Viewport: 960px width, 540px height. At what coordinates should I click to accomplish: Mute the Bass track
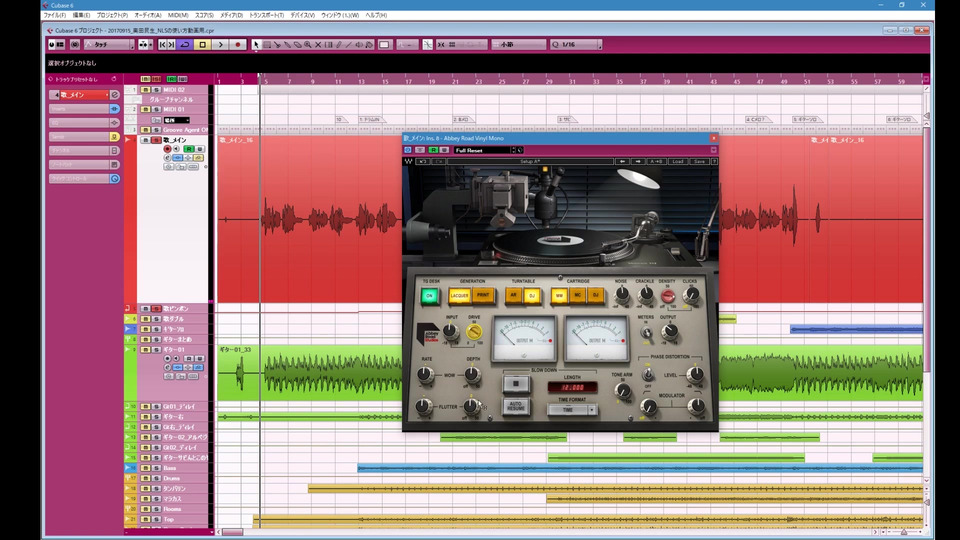[146, 468]
